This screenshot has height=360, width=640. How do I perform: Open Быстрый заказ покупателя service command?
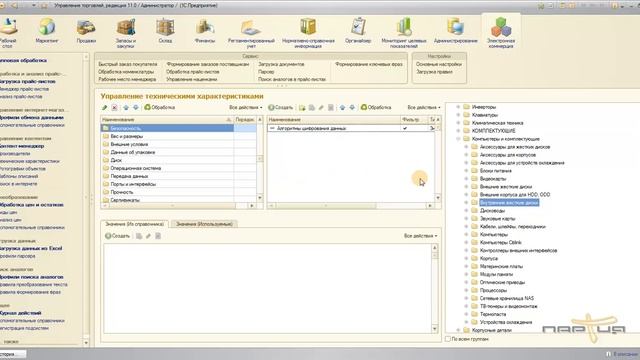[x=128, y=64]
